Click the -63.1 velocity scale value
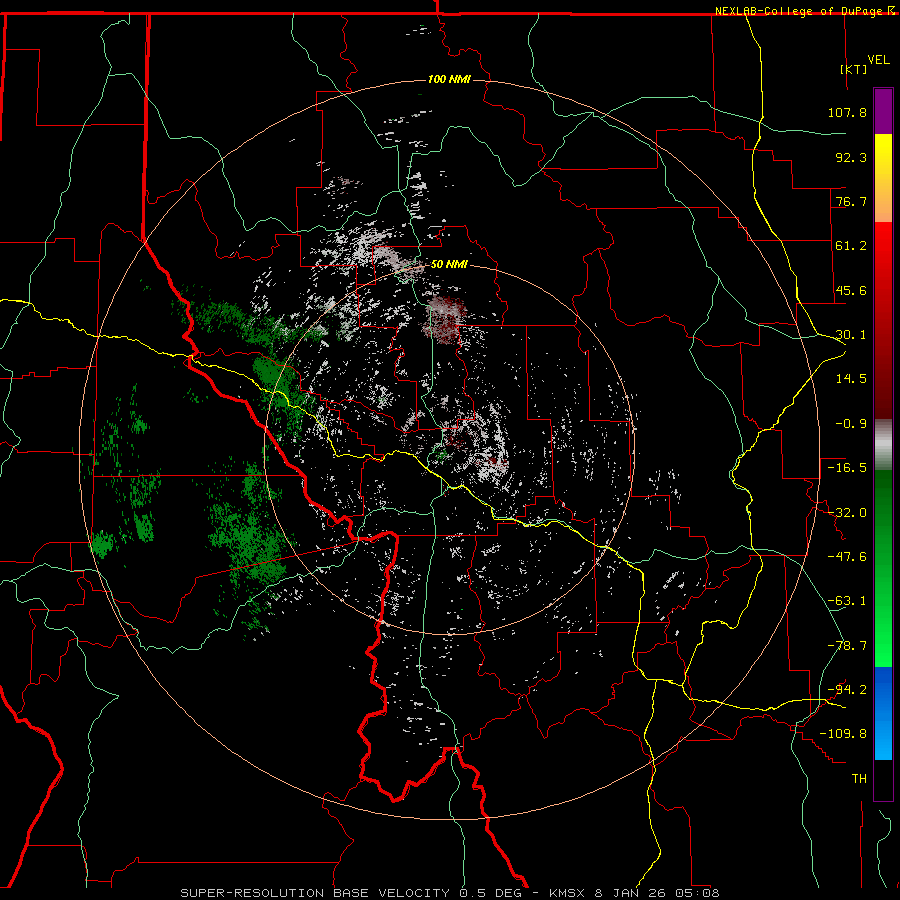 pyautogui.click(x=847, y=601)
